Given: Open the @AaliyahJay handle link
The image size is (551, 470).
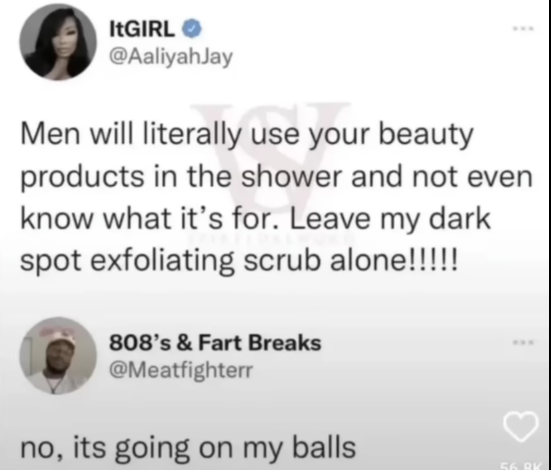Looking at the screenshot, I should click(x=171, y=56).
